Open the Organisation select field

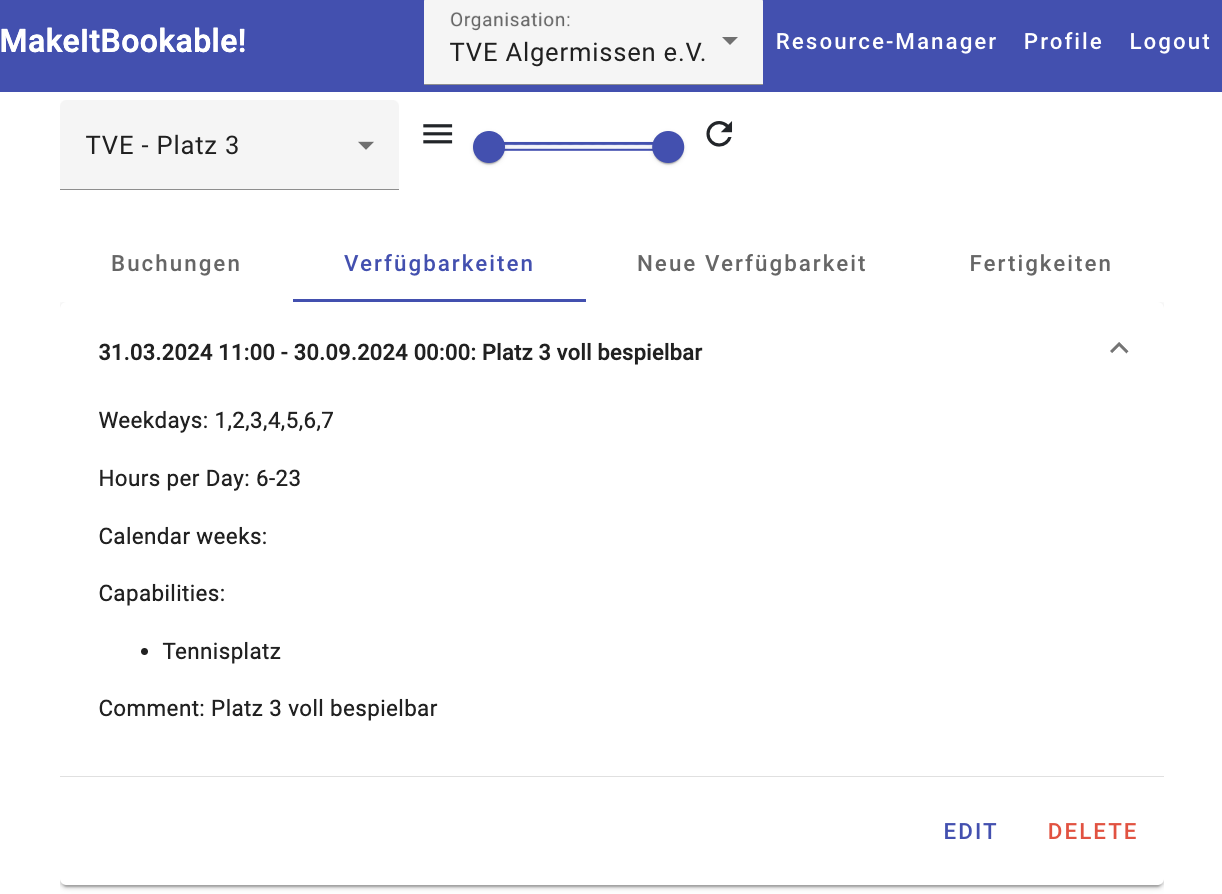(578, 42)
